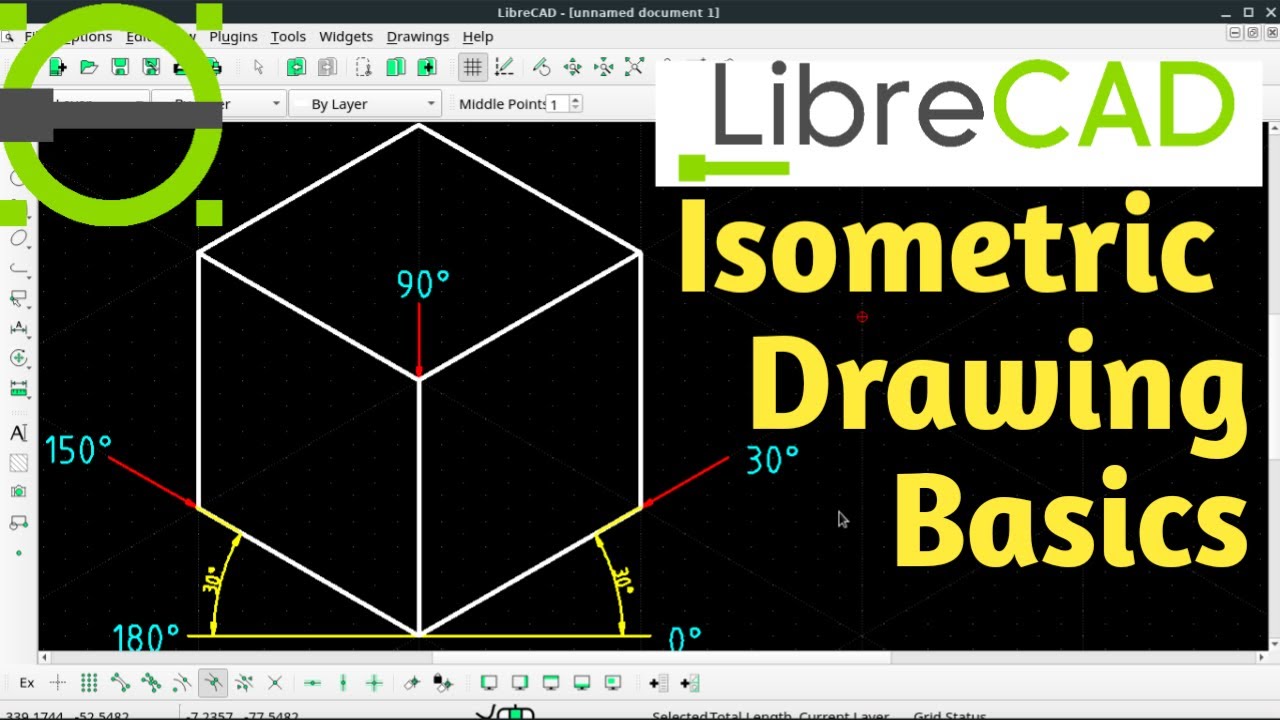Select the Text tool in left toolbar
The width and height of the screenshot is (1280, 720).
point(18,433)
